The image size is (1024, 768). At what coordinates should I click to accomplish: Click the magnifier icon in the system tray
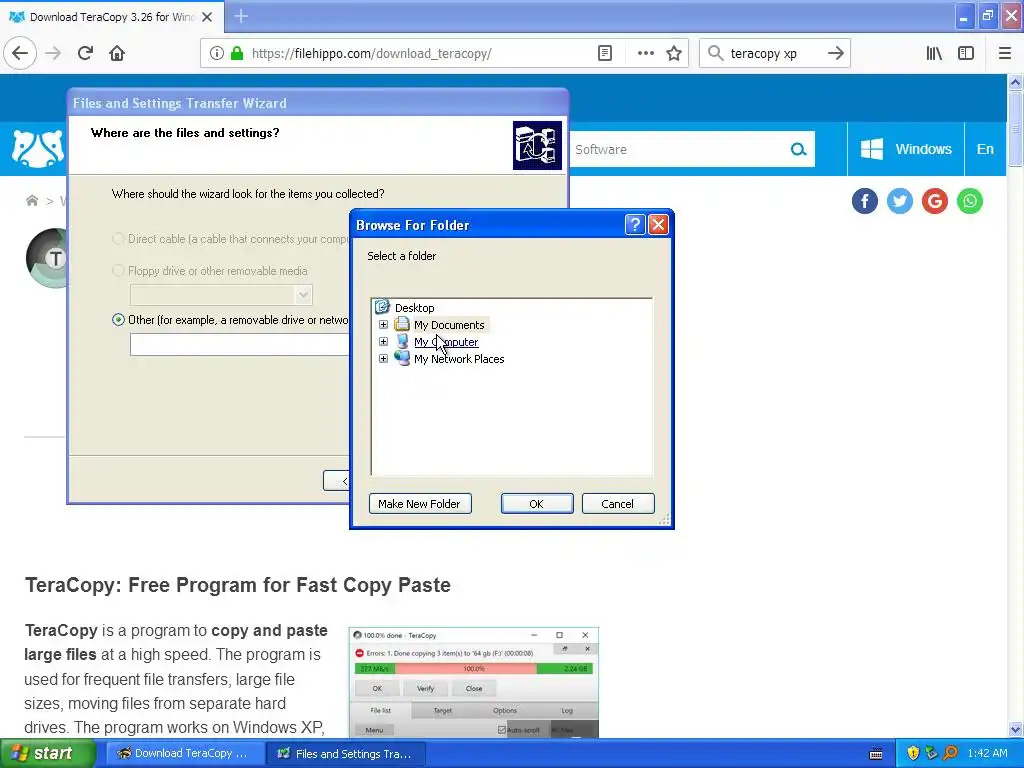click(950, 754)
